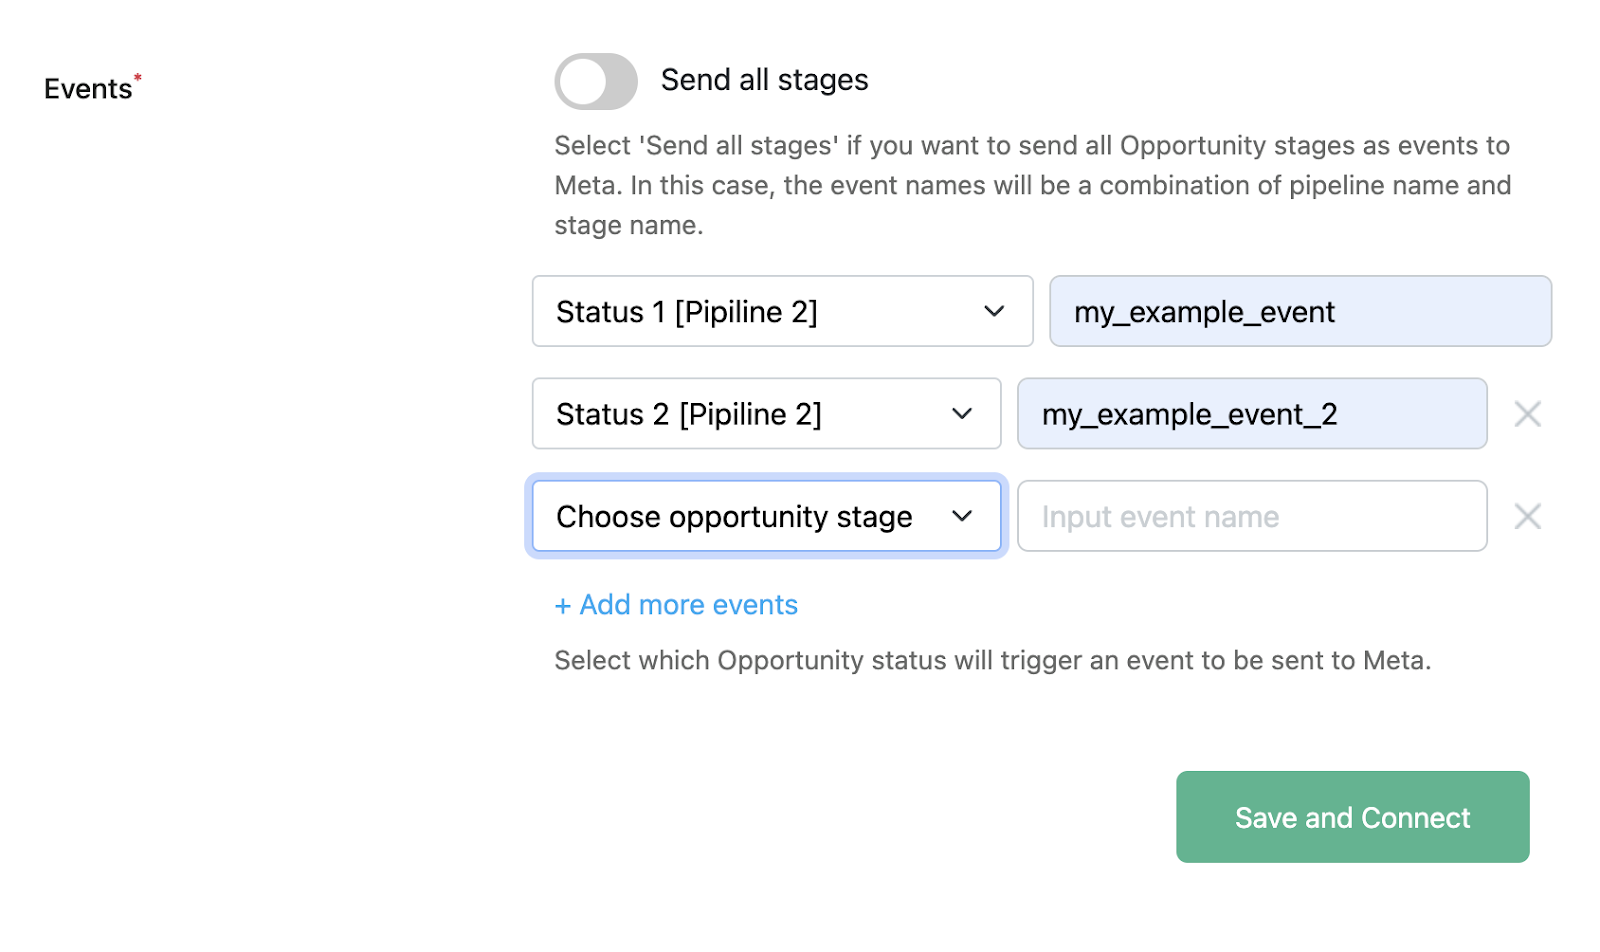Open the Status 1 [Pipiline 2] dropdown
This screenshot has height=952, width=1600.
click(782, 311)
